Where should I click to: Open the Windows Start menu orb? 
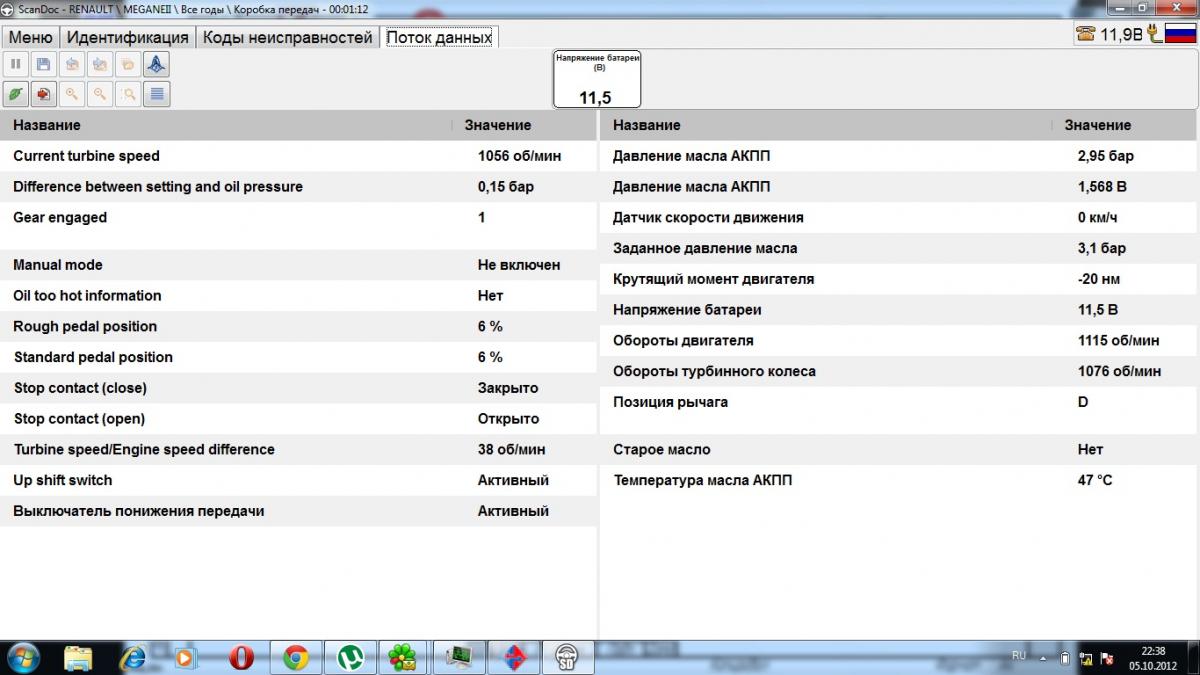click(x=22, y=657)
